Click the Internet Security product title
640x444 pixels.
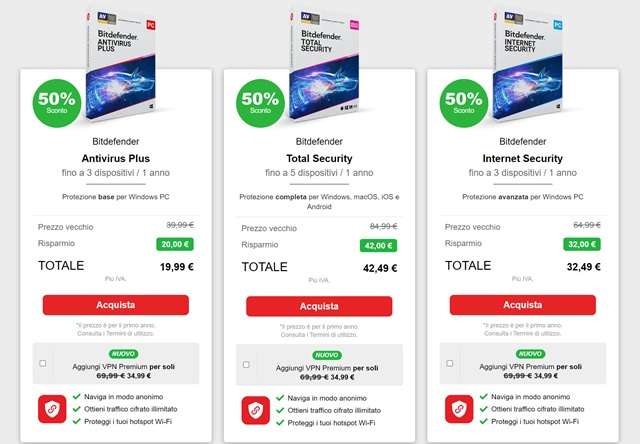point(523,158)
